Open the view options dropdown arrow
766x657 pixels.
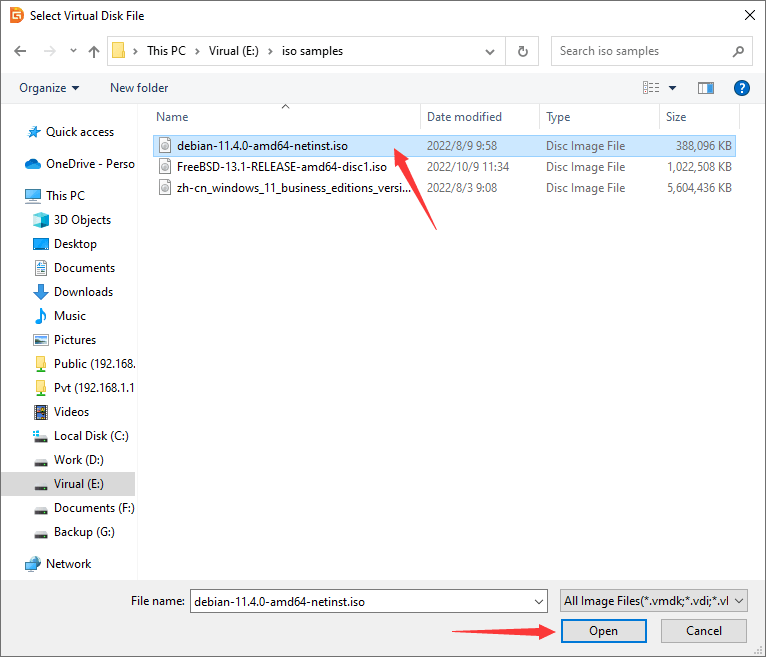click(x=672, y=88)
